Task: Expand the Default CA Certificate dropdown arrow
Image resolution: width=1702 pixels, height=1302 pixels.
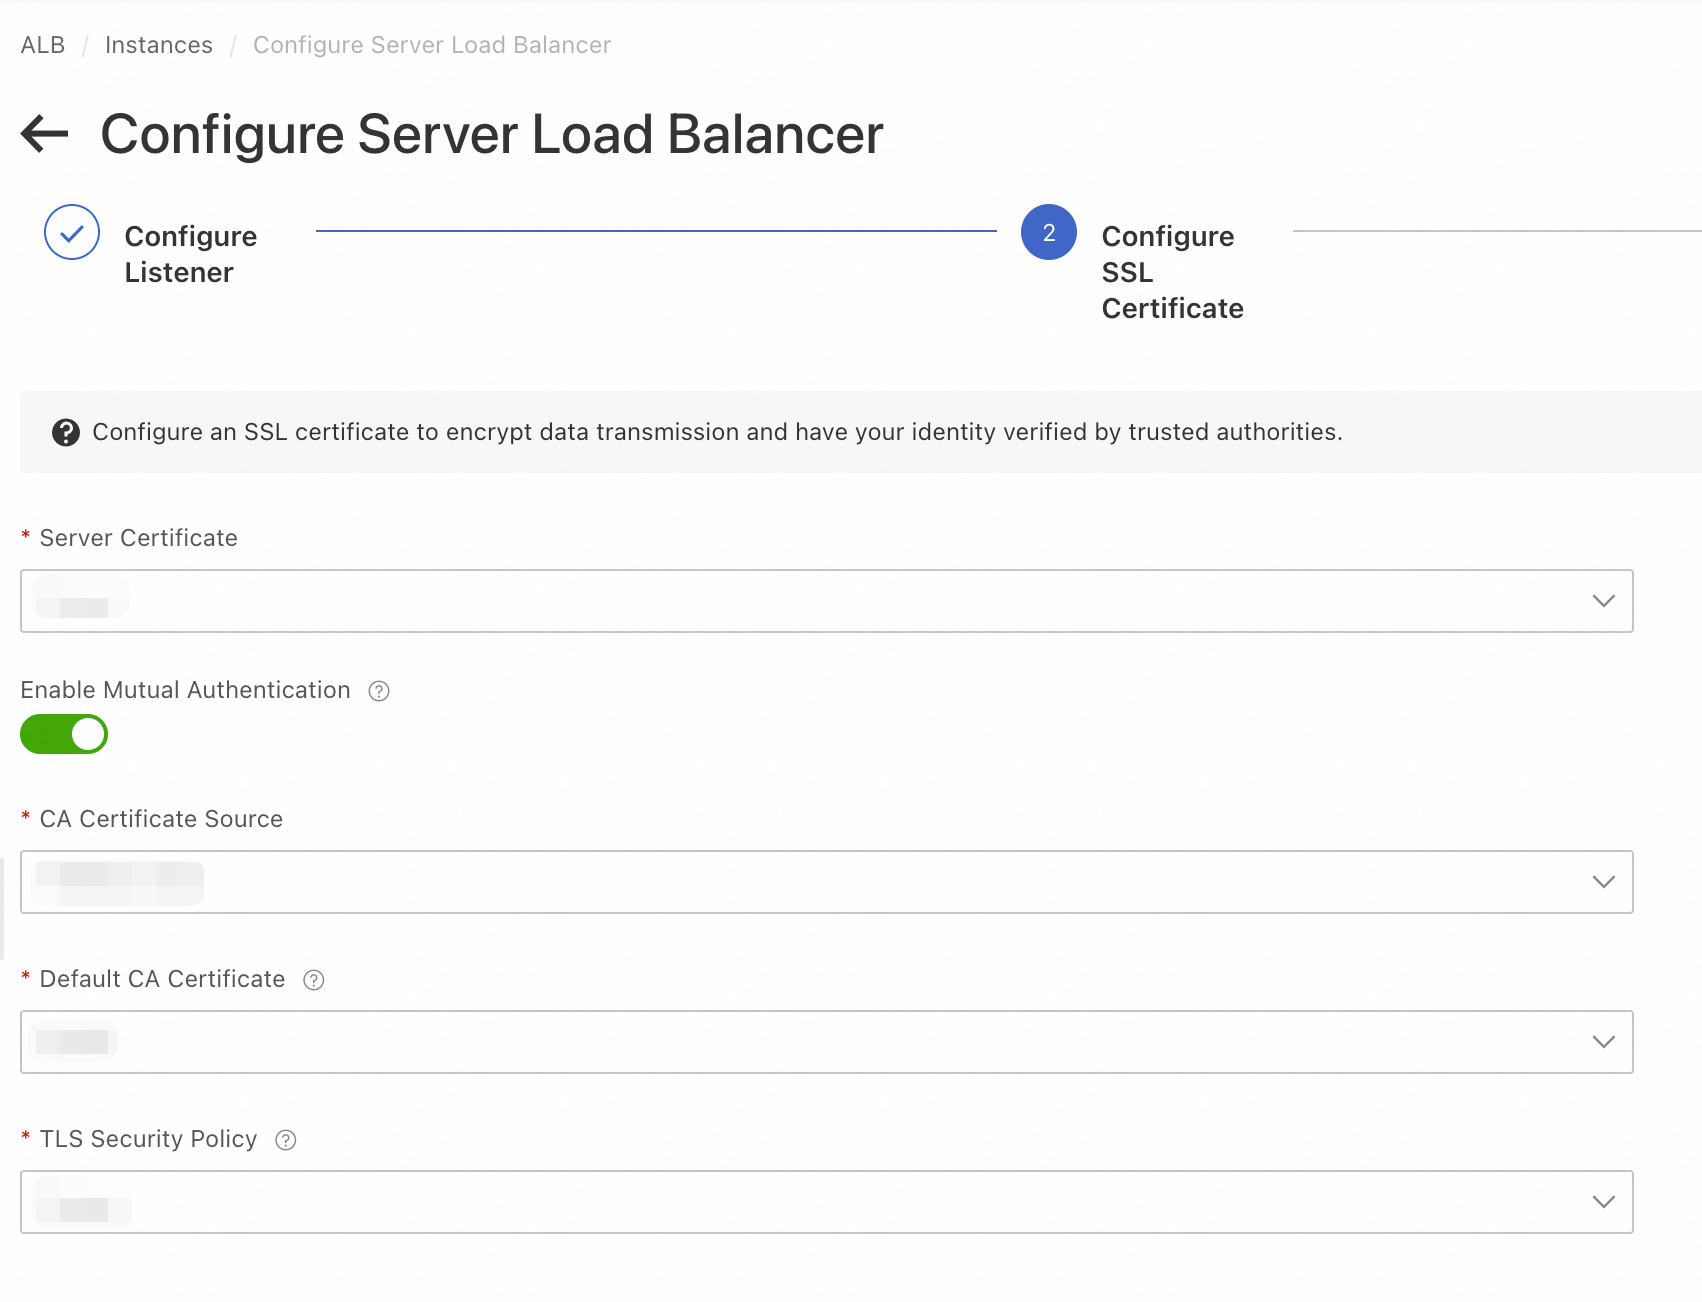Action: (1603, 1042)
